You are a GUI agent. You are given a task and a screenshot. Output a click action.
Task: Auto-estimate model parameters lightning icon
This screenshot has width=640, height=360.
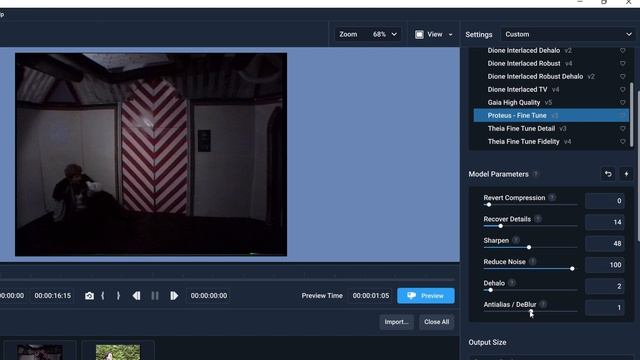tap(626, 174)
